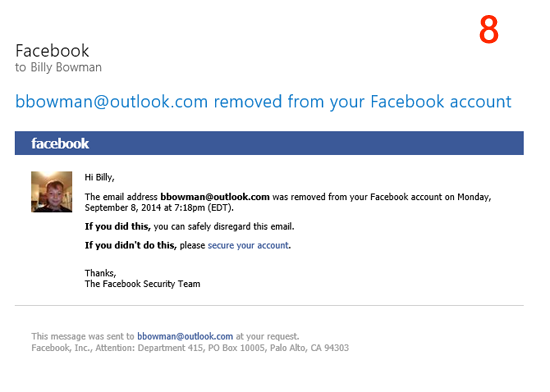Click the Facebook, Inc. address line

click(x=190, y=348)
